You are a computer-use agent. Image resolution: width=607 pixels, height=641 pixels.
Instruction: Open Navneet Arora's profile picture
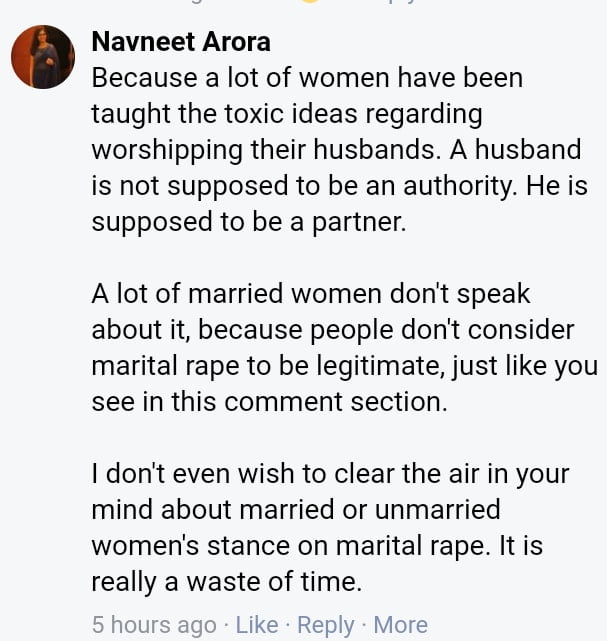pos(43,57)
